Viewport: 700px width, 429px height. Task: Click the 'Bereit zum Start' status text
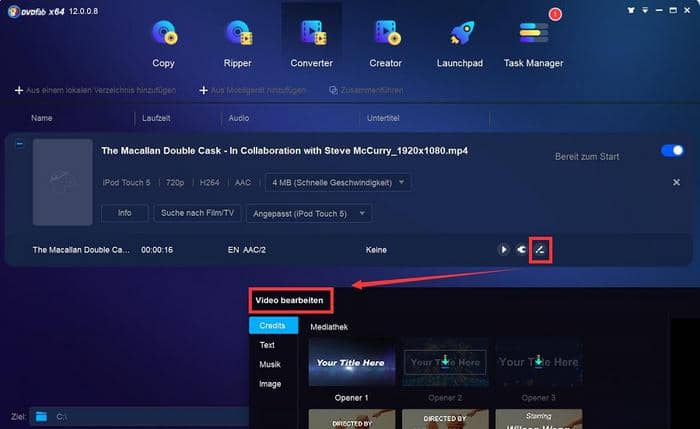(587, 157)
